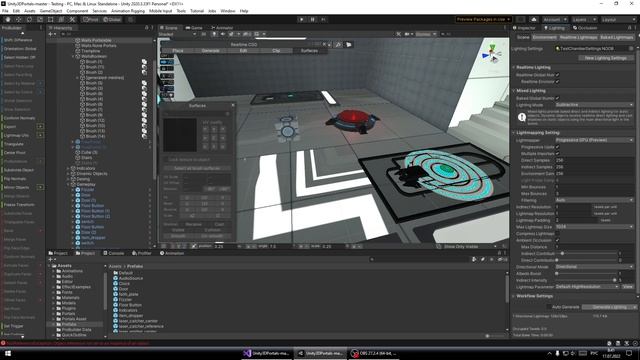The image size is (640, 360).
Task: Open Max Lightmap Size dropdown
Action: click(x=594, y=227)
